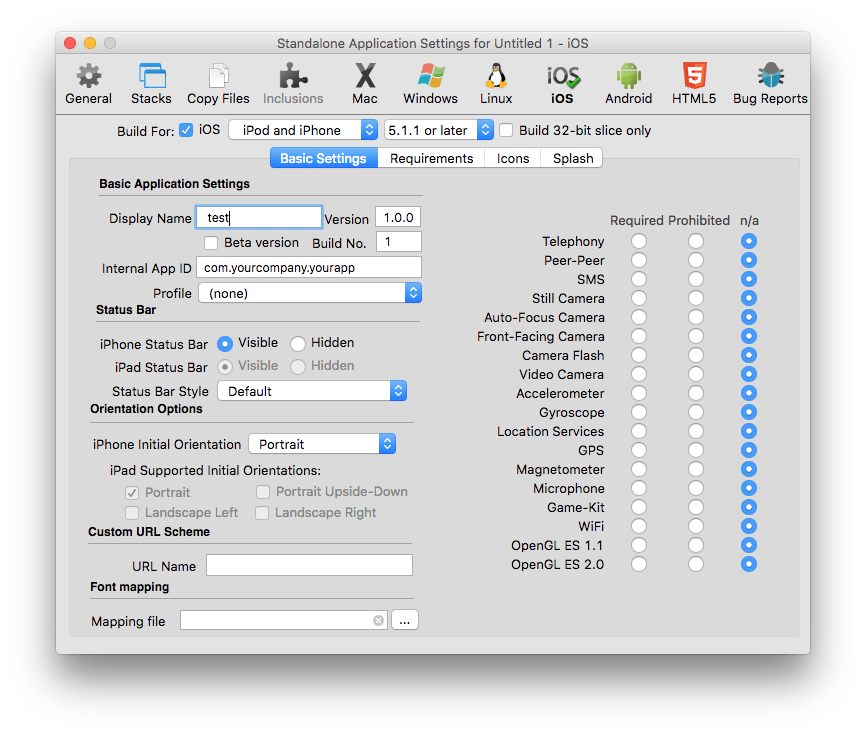Open the Status Bar Style dropdown
This screenshot has height=734, width=866.
pos(312,391)
